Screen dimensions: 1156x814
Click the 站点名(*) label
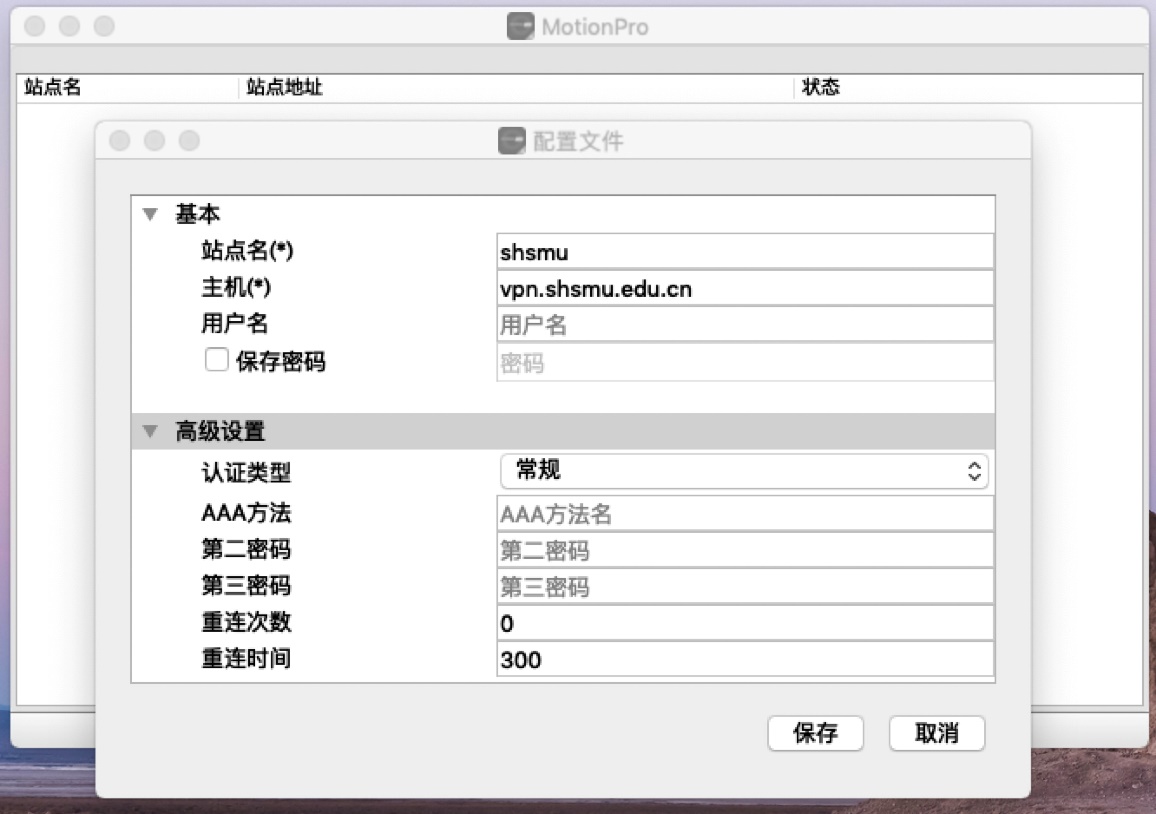tap(247, 251)
